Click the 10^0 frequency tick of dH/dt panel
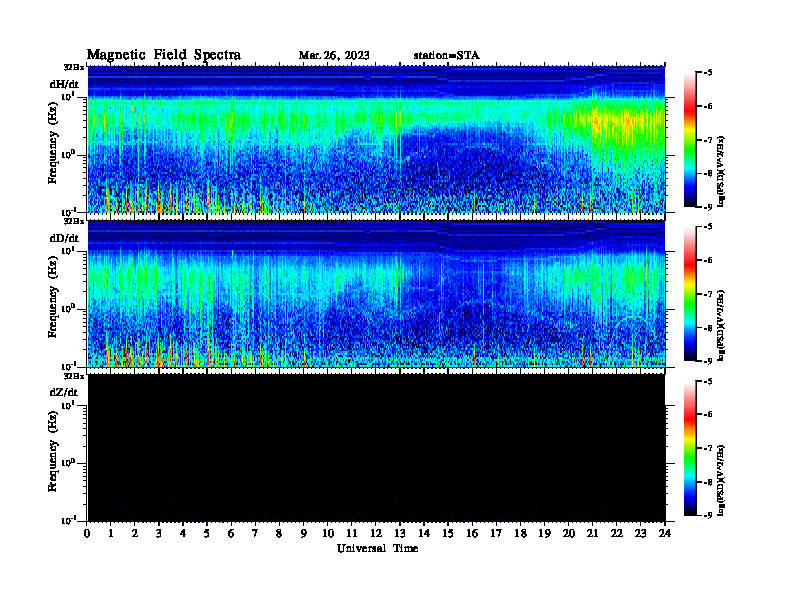 pyautogui.click(x=68, y=154)
